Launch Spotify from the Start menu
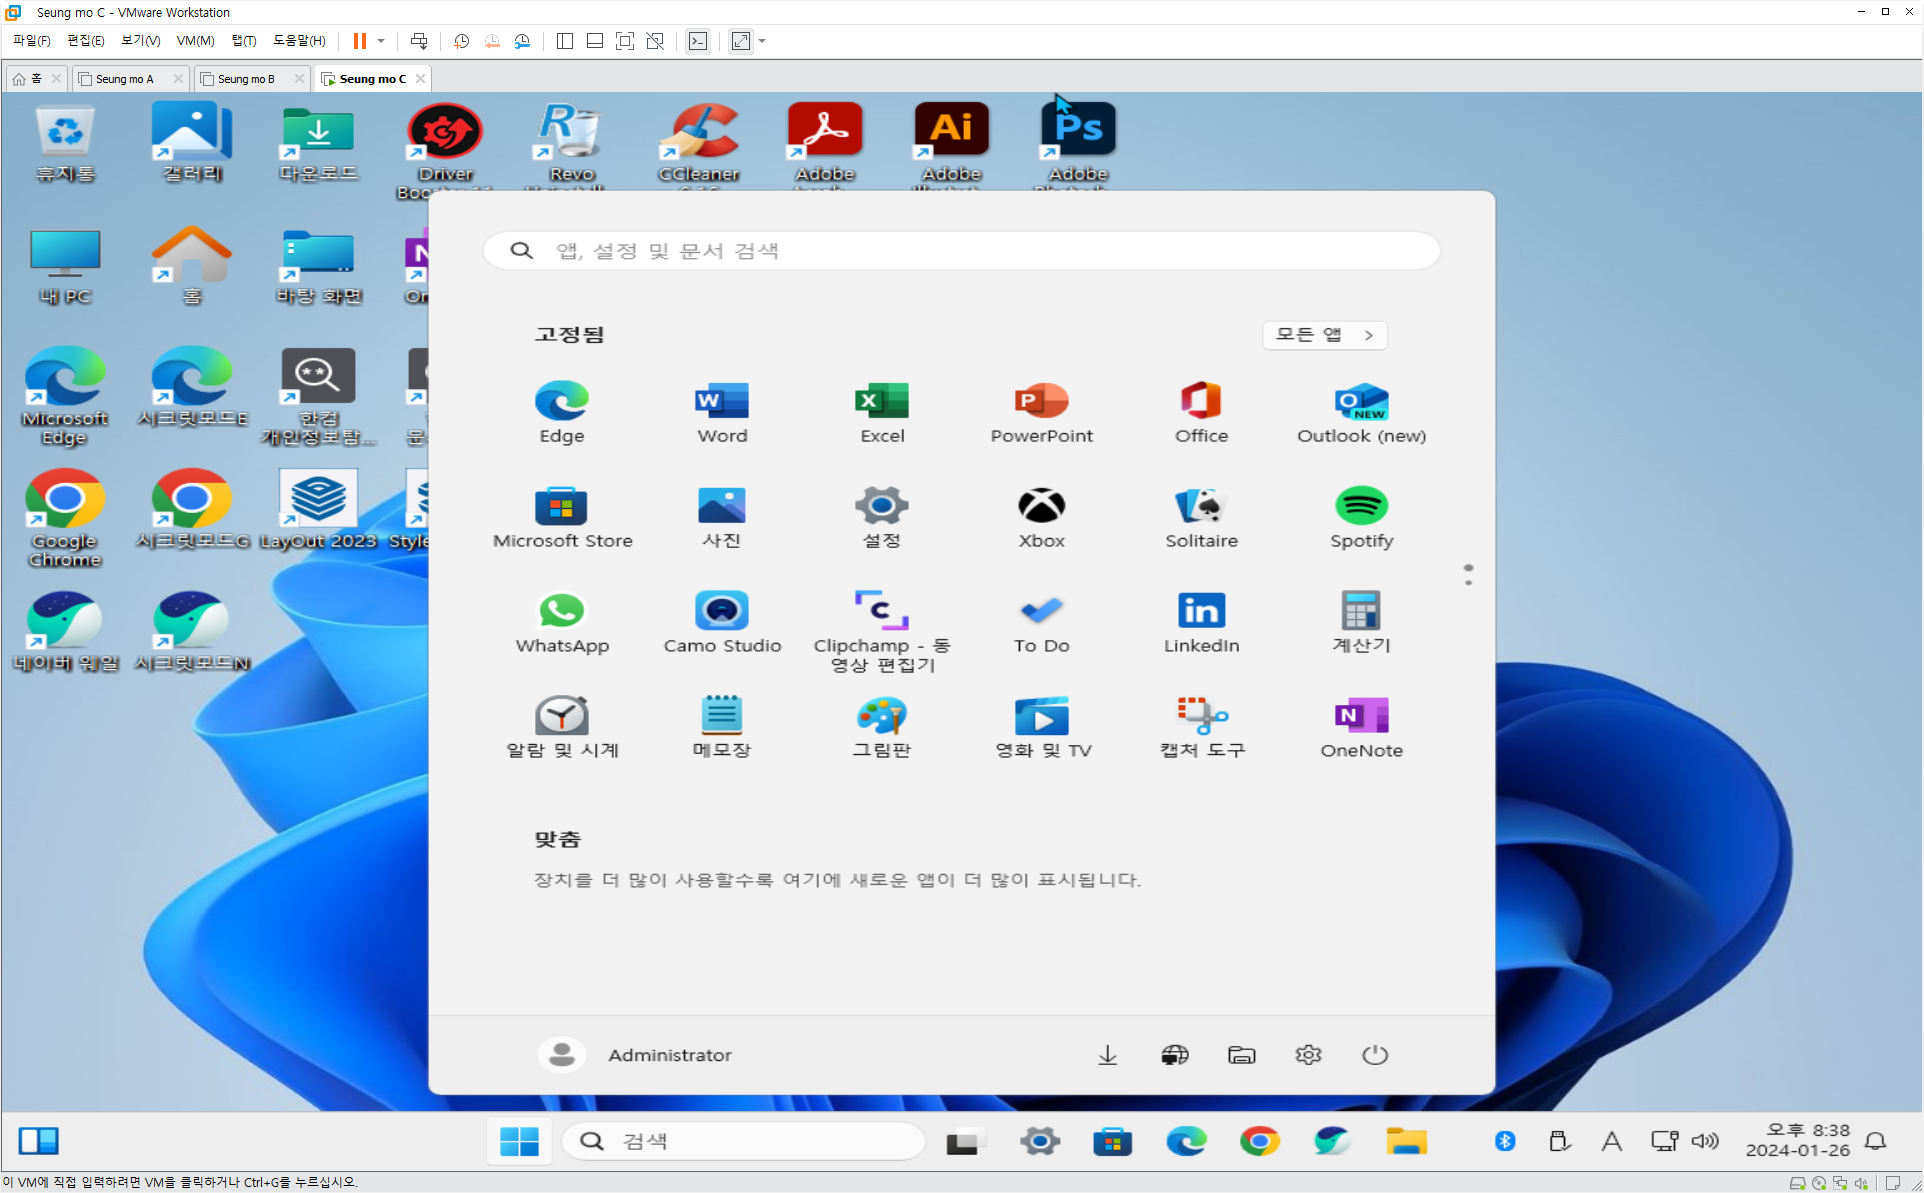Image resolution: width=1924 pixels, height=1193 pixels. click(x=1361, y=517)
